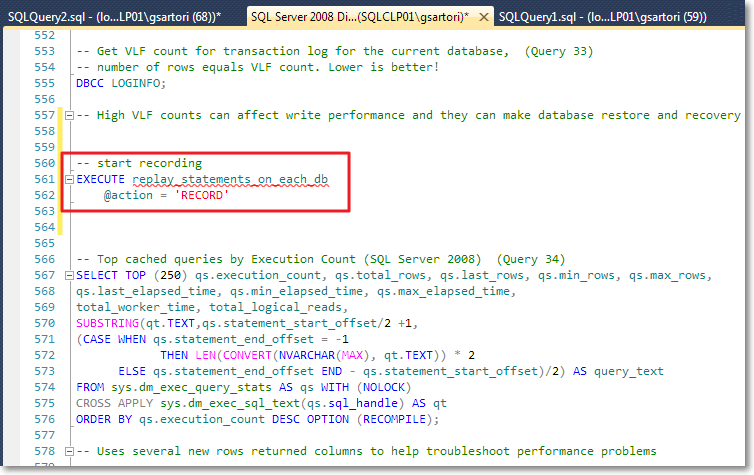Click line number 564 in the margin
The height and width of the screenshot is (475, 754).
[46, 228]
